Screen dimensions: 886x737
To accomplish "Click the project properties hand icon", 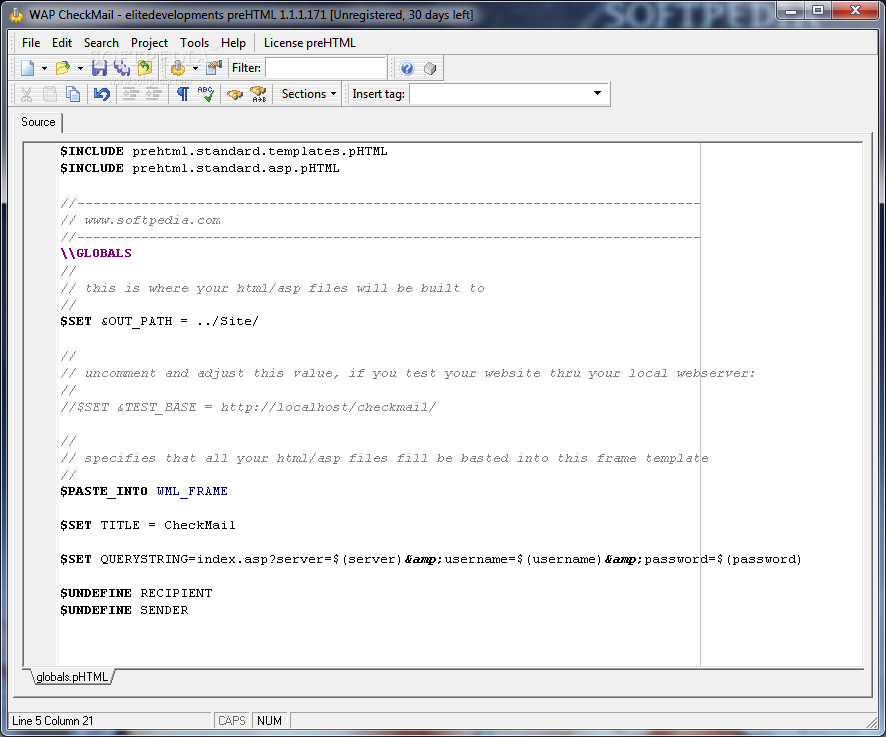I will click(x=214, y=68).
